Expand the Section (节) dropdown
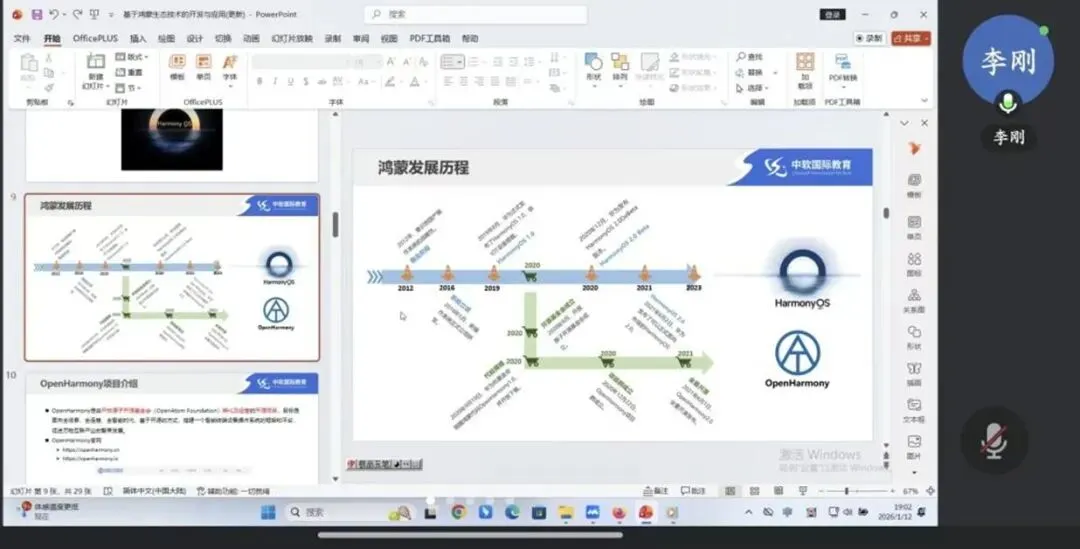The height and width of the screenshot is (549, 1080). (x=127, y=87)
